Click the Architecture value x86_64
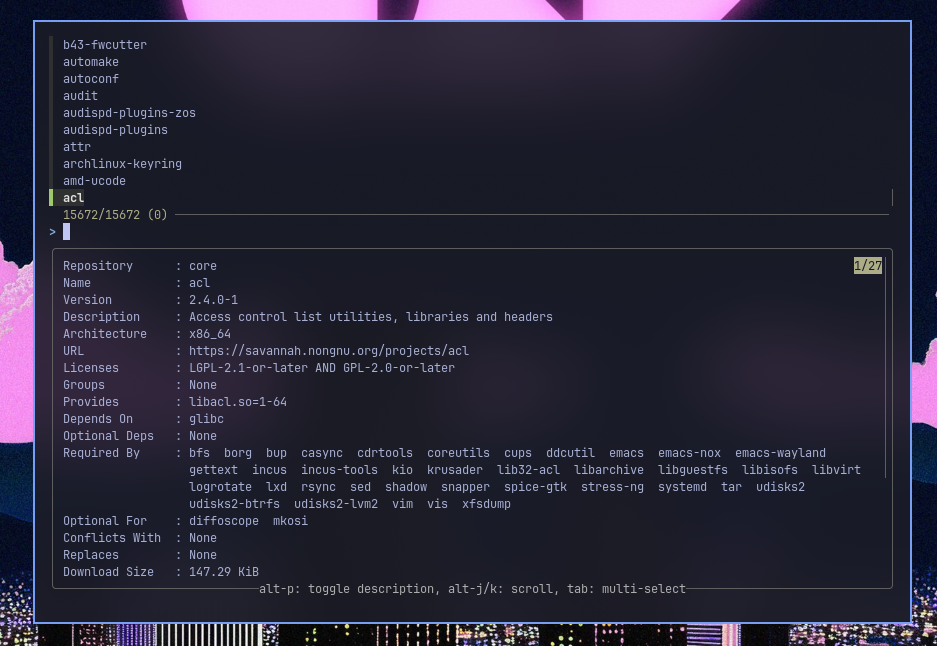This screenshot has height=646, width=937. tap(210, 334)
